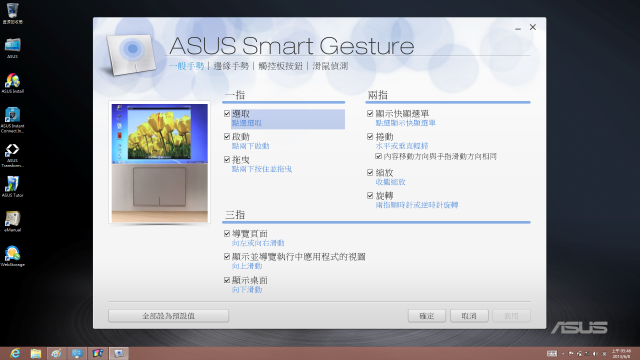Click the 向左或向右滑動 description link
This screenshot has width=640, height=360.
click(258, 243)
